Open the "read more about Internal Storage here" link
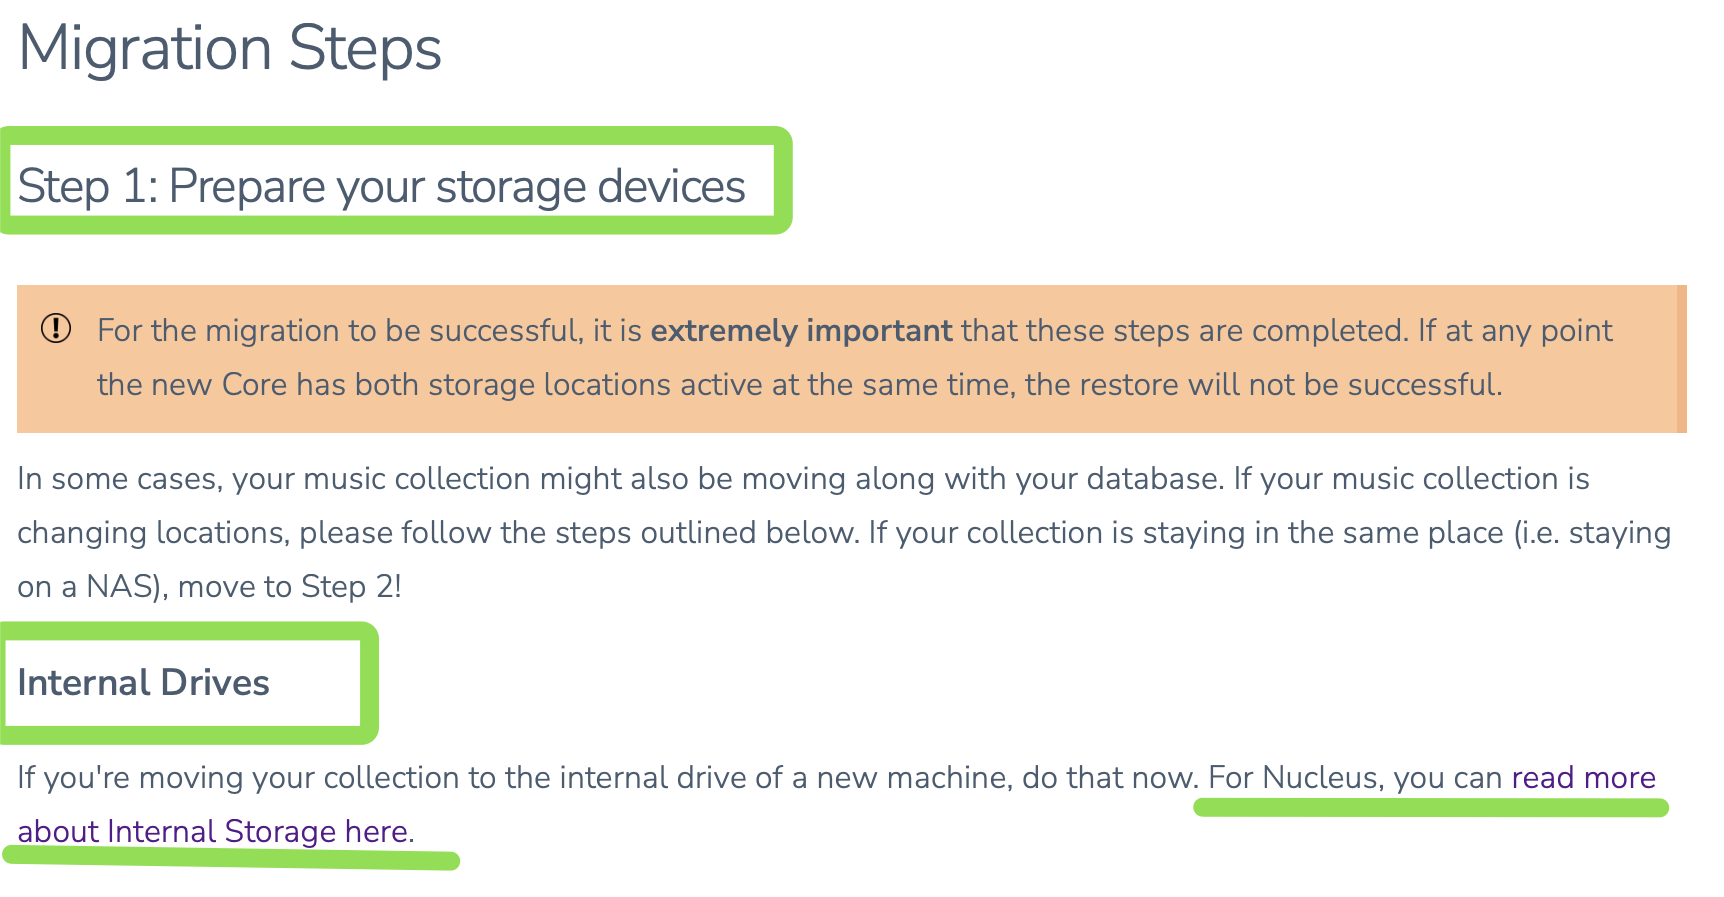 [x=1583, y=778]
